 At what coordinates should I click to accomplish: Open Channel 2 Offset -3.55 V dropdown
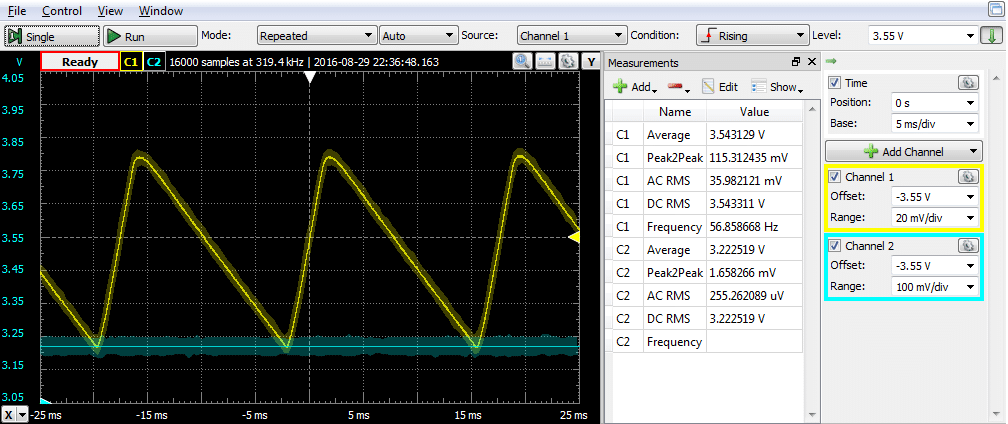[x=935, y=265]
